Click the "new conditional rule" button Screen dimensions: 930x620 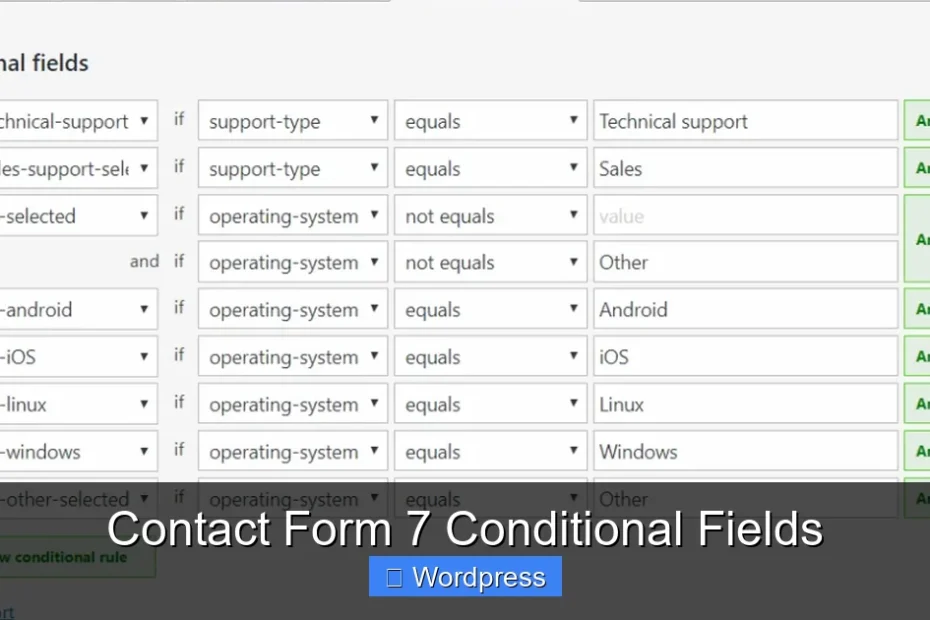pos(60,557)
